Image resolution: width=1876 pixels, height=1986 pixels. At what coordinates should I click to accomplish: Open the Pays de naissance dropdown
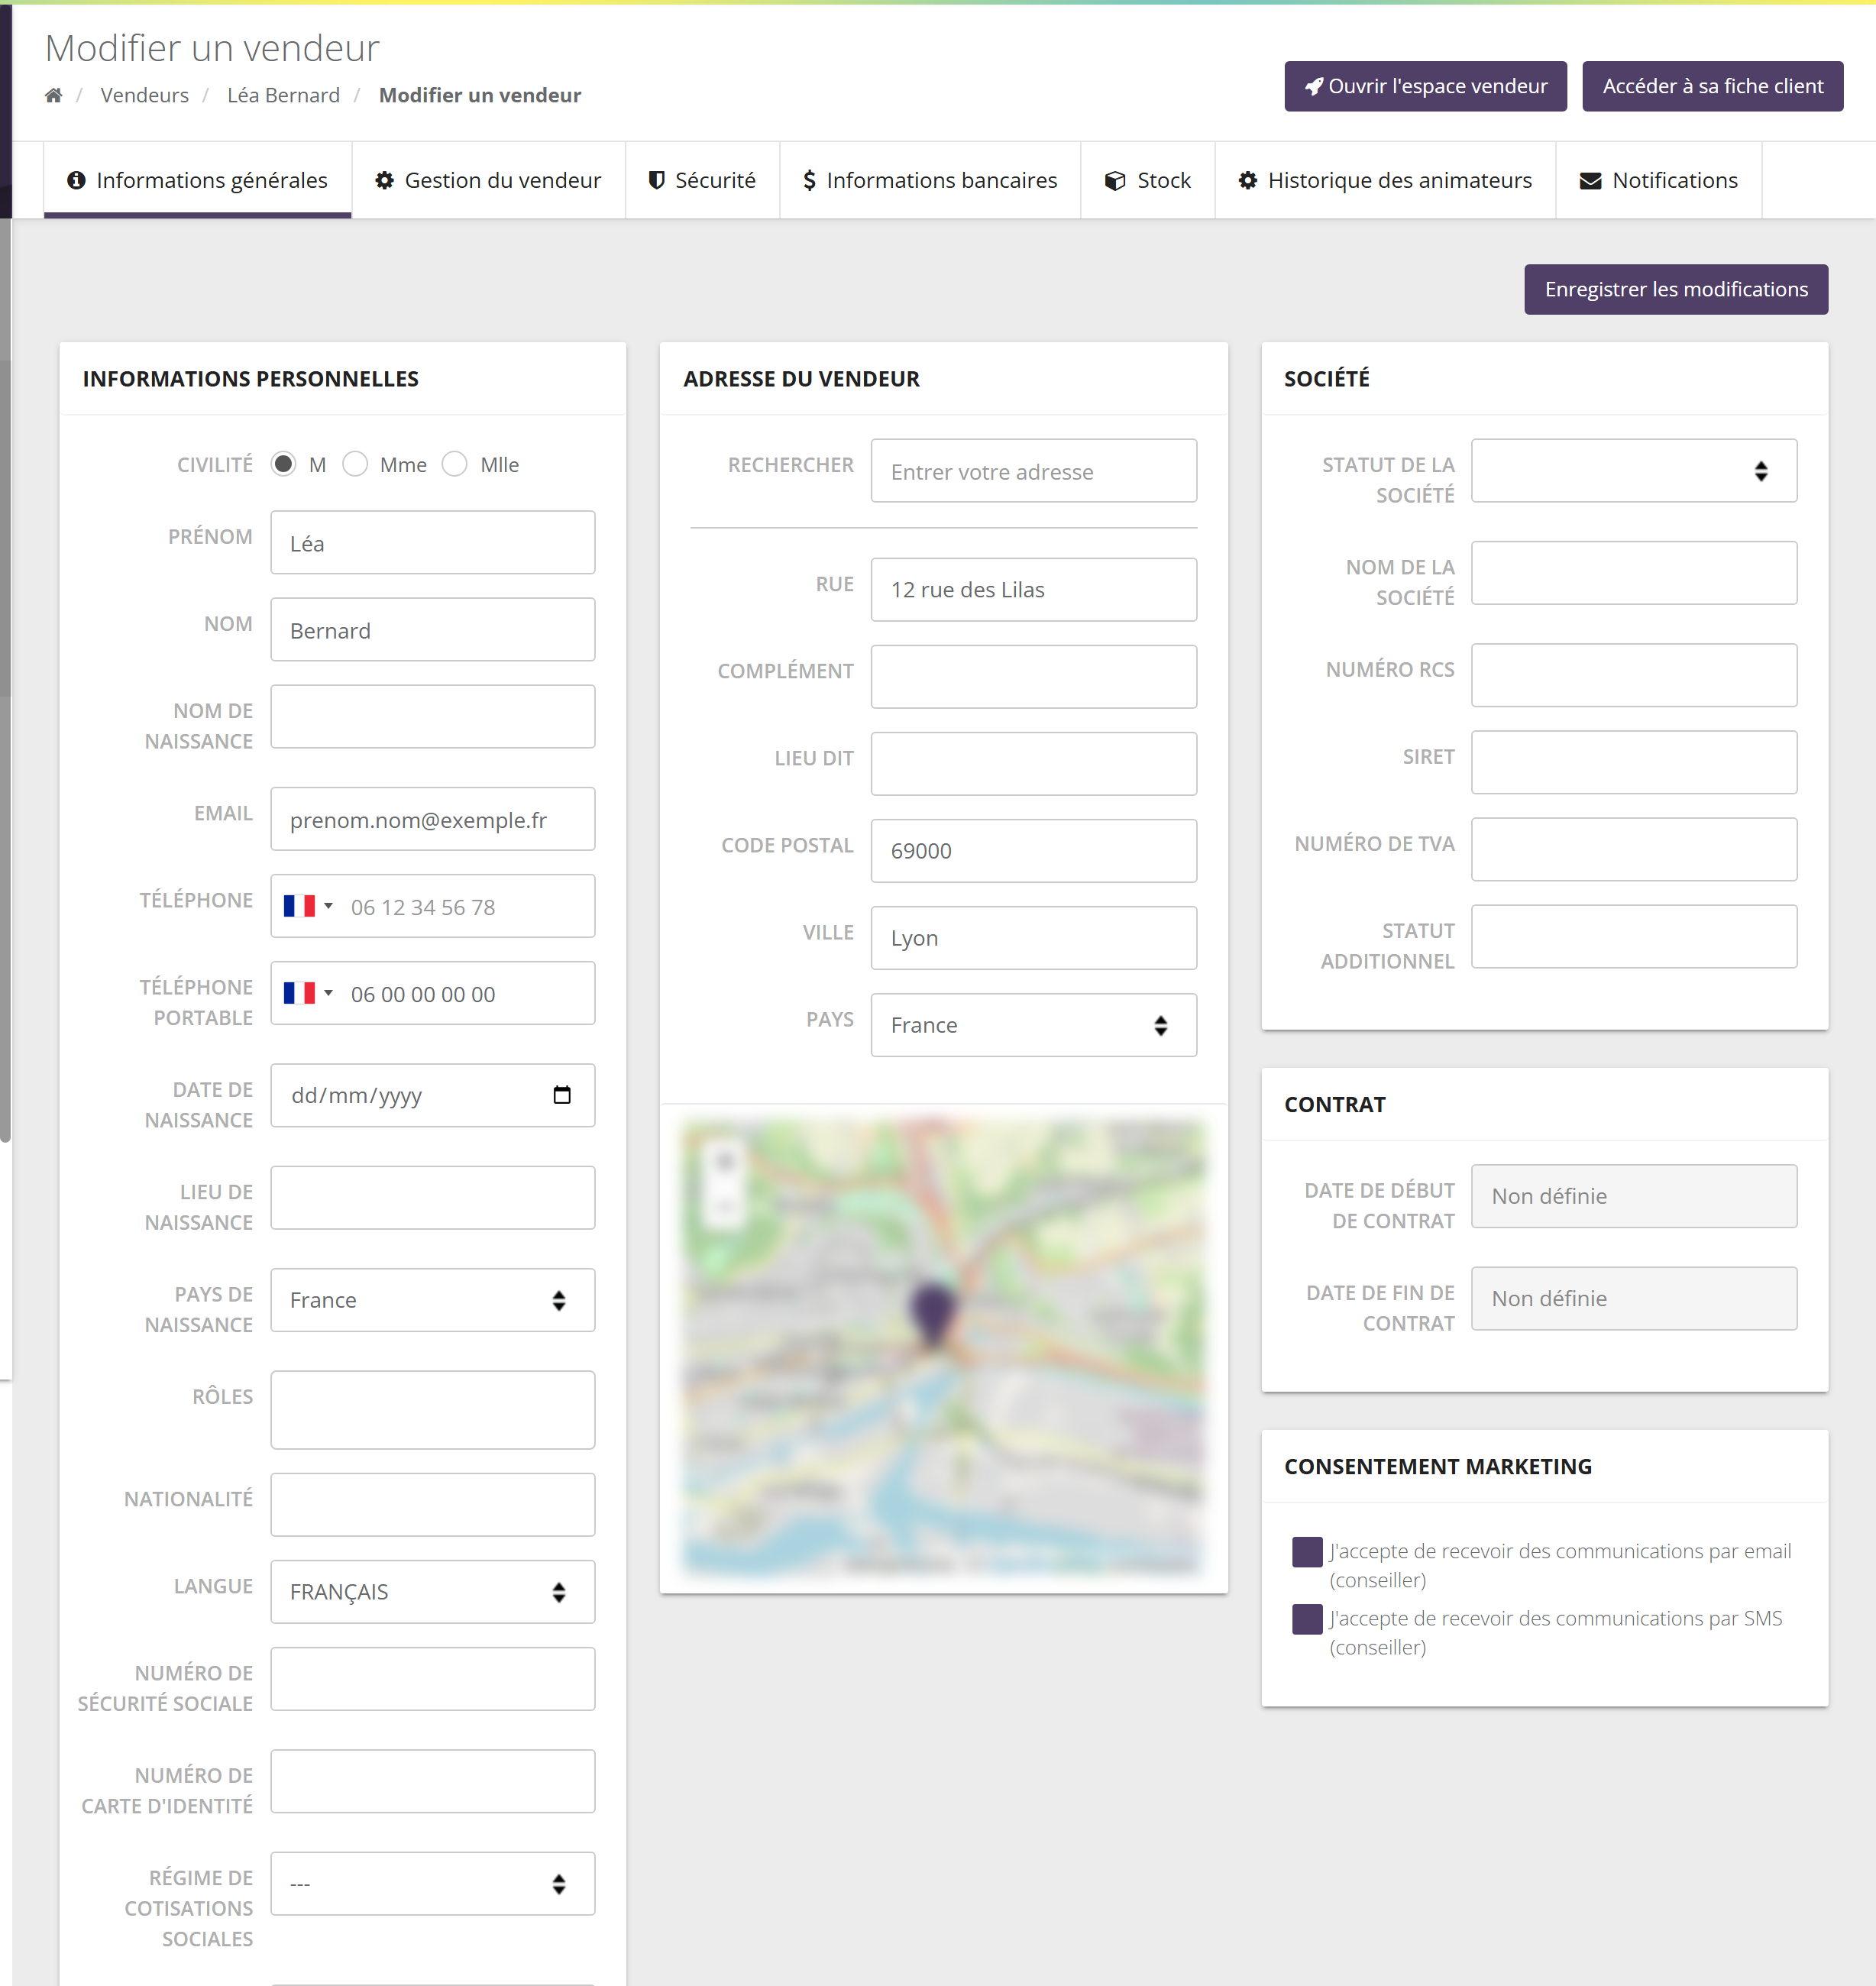432,1299
